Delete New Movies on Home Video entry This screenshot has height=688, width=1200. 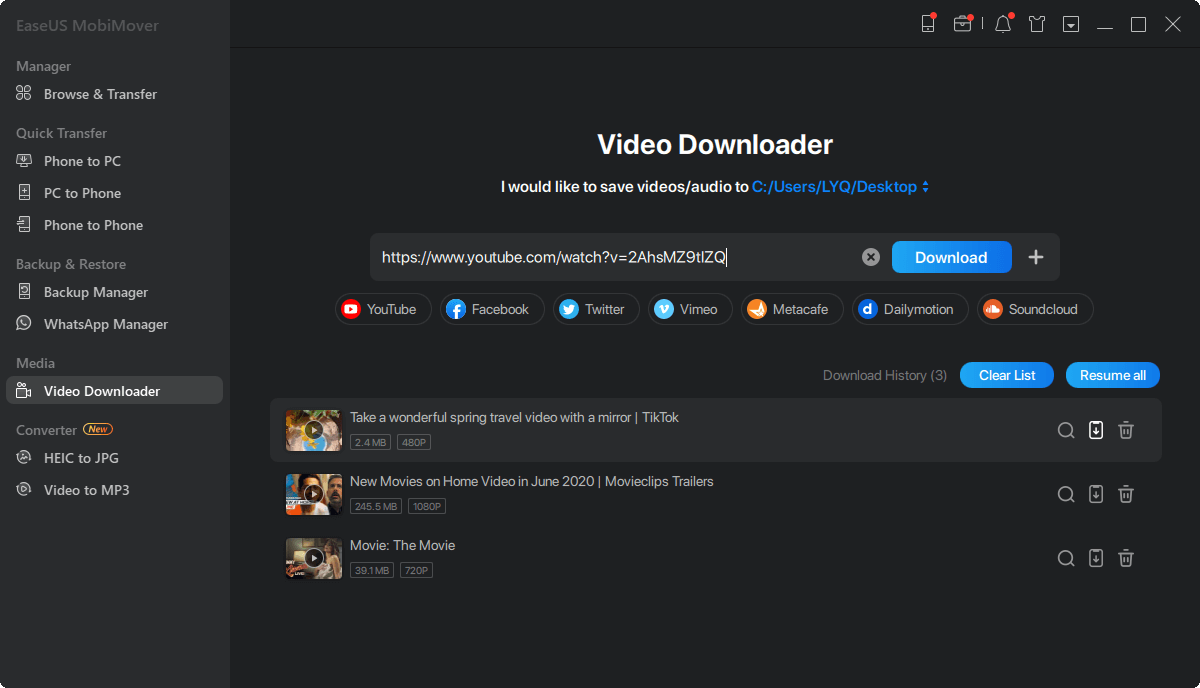tap(1126, 494)
